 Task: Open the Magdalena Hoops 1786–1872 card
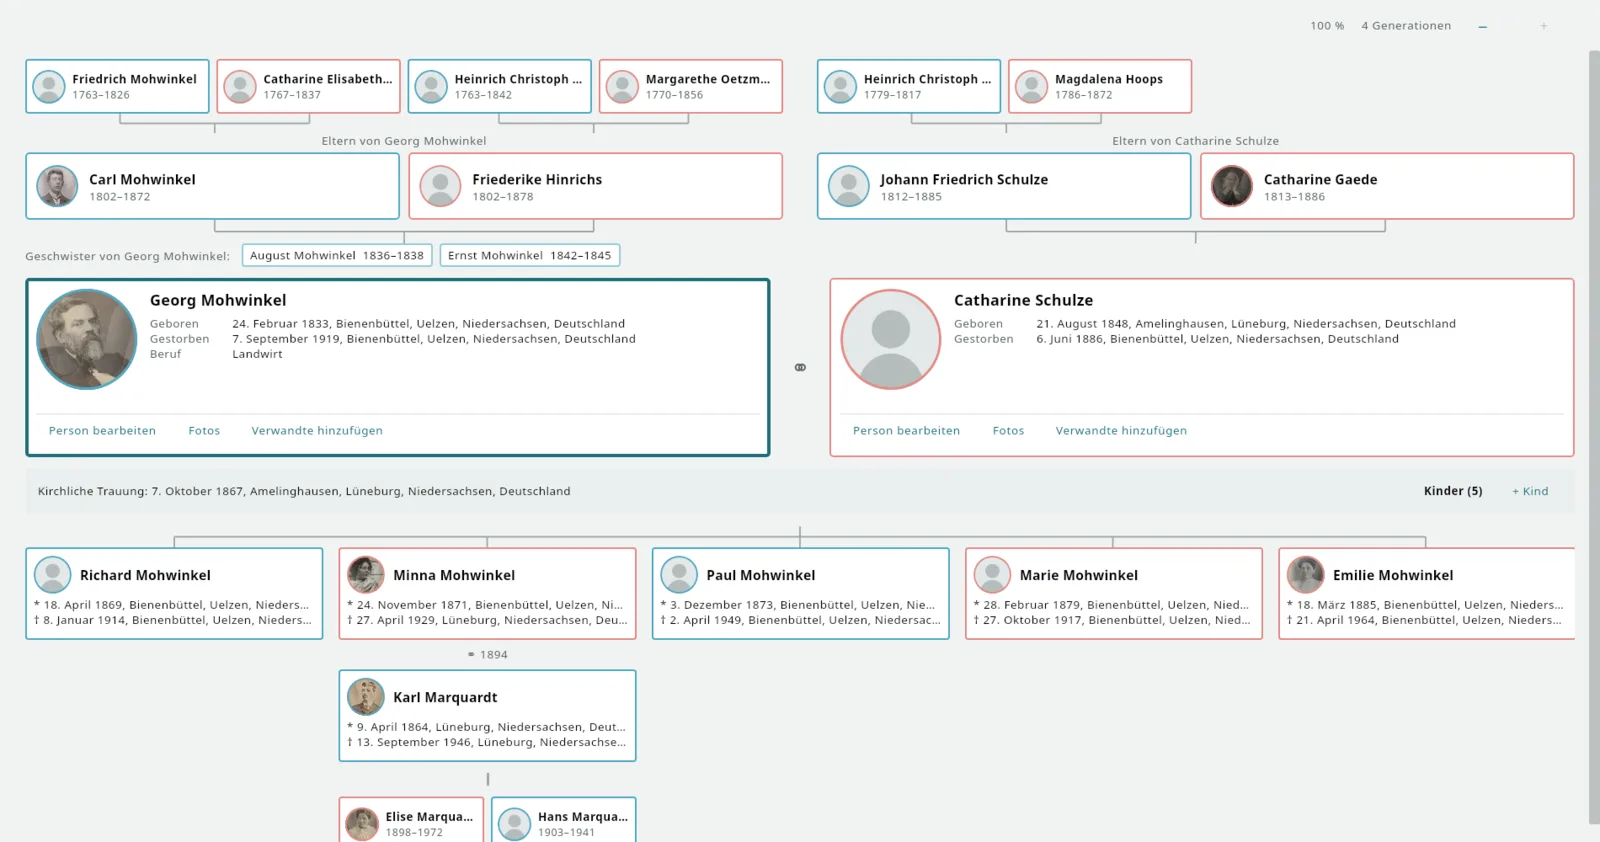coord(1100,86)
